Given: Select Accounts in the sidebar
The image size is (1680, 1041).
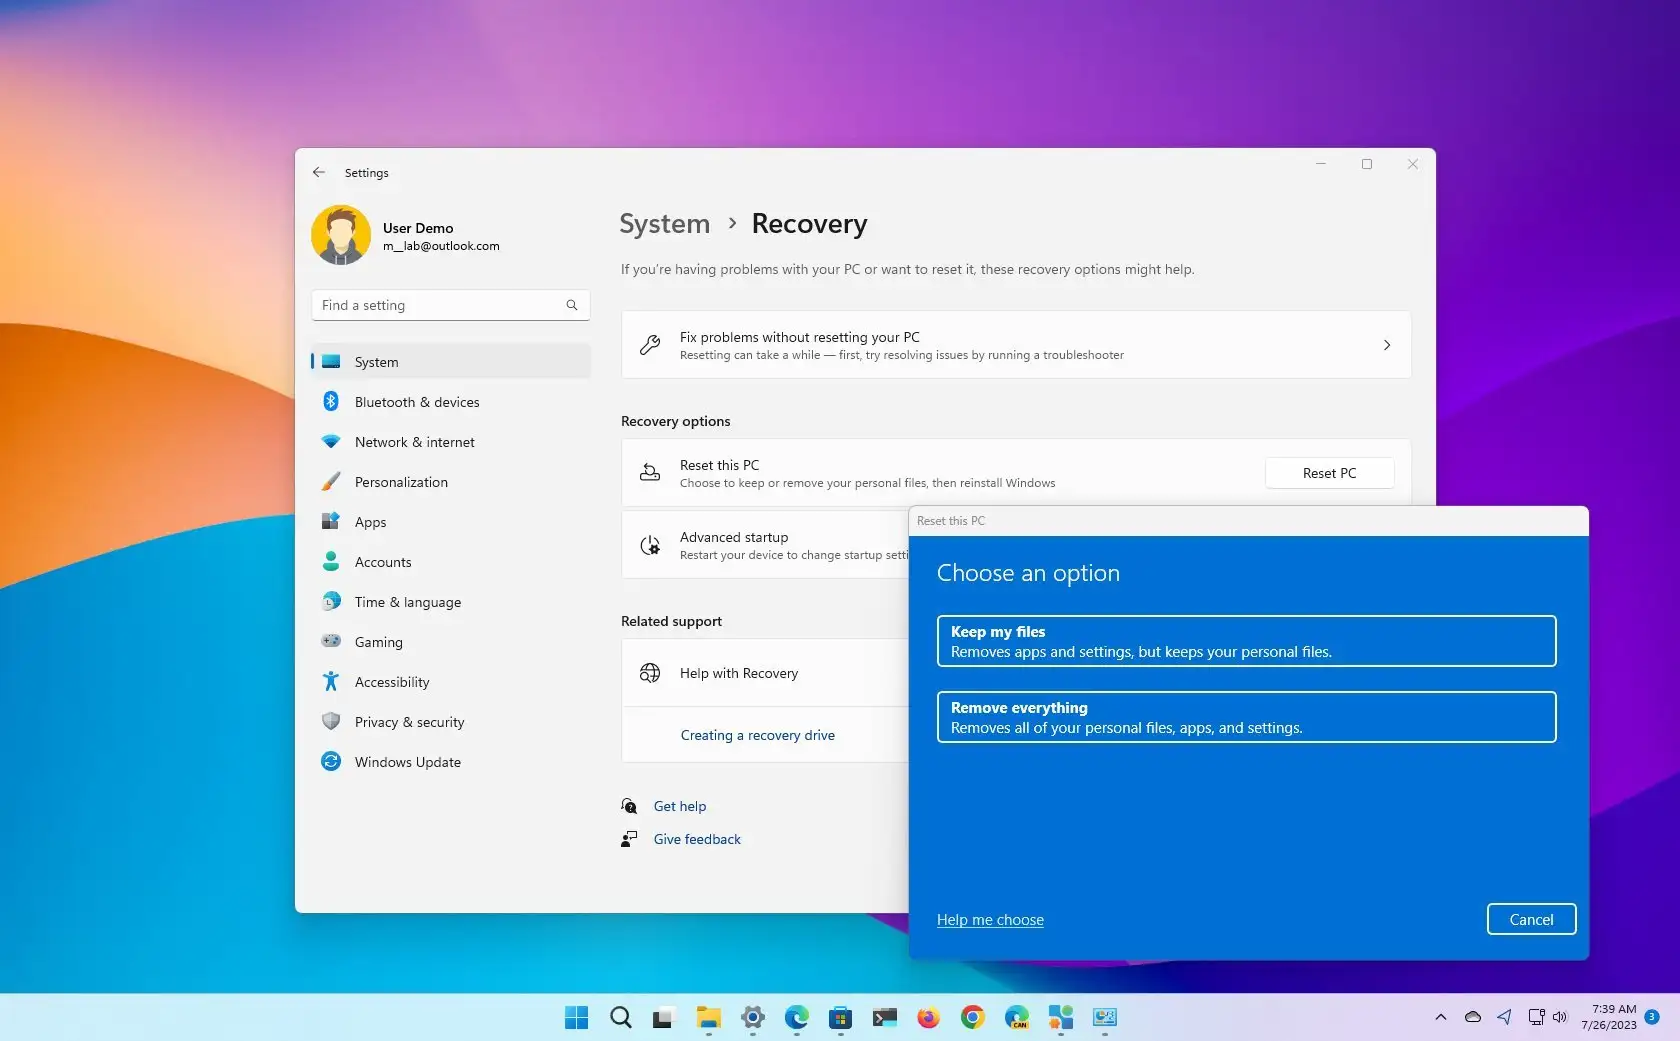Looking at the screenshot, I should [382, 561].
